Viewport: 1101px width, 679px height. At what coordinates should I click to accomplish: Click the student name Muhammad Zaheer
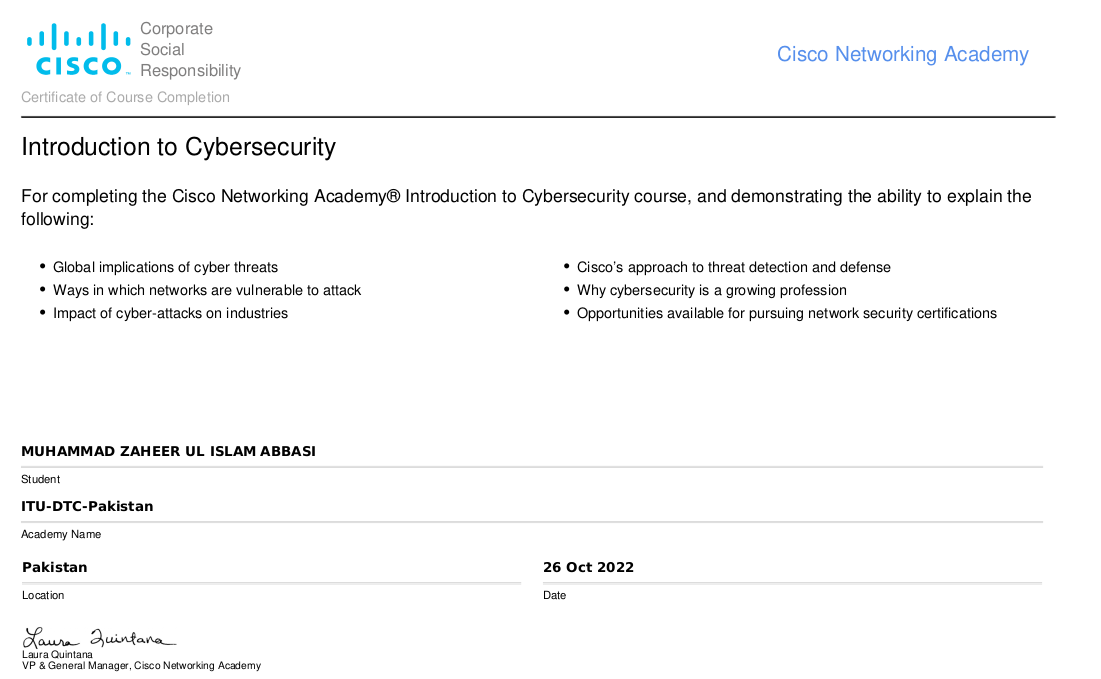[169, 451]
